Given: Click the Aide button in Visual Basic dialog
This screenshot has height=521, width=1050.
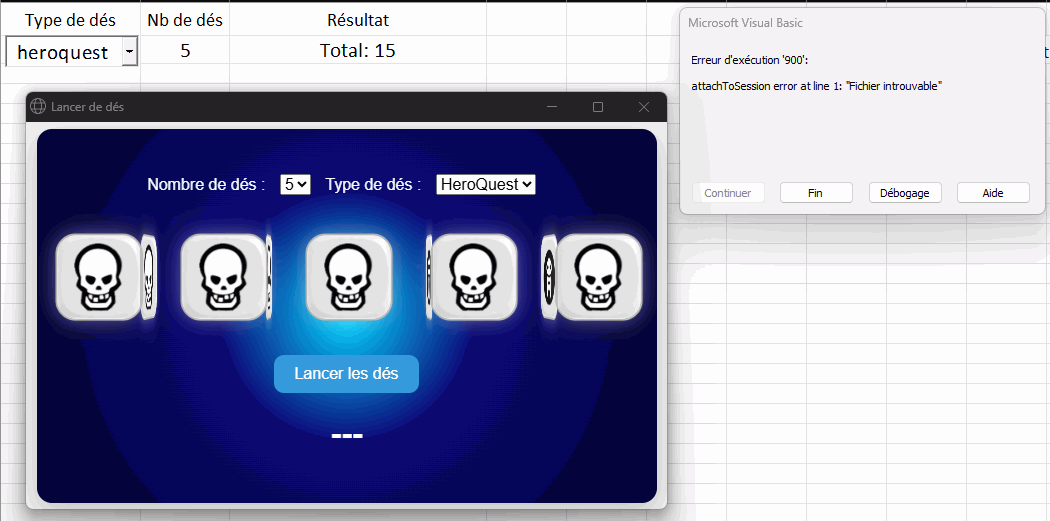Looking at the screenshot, I should pos(993,193).
